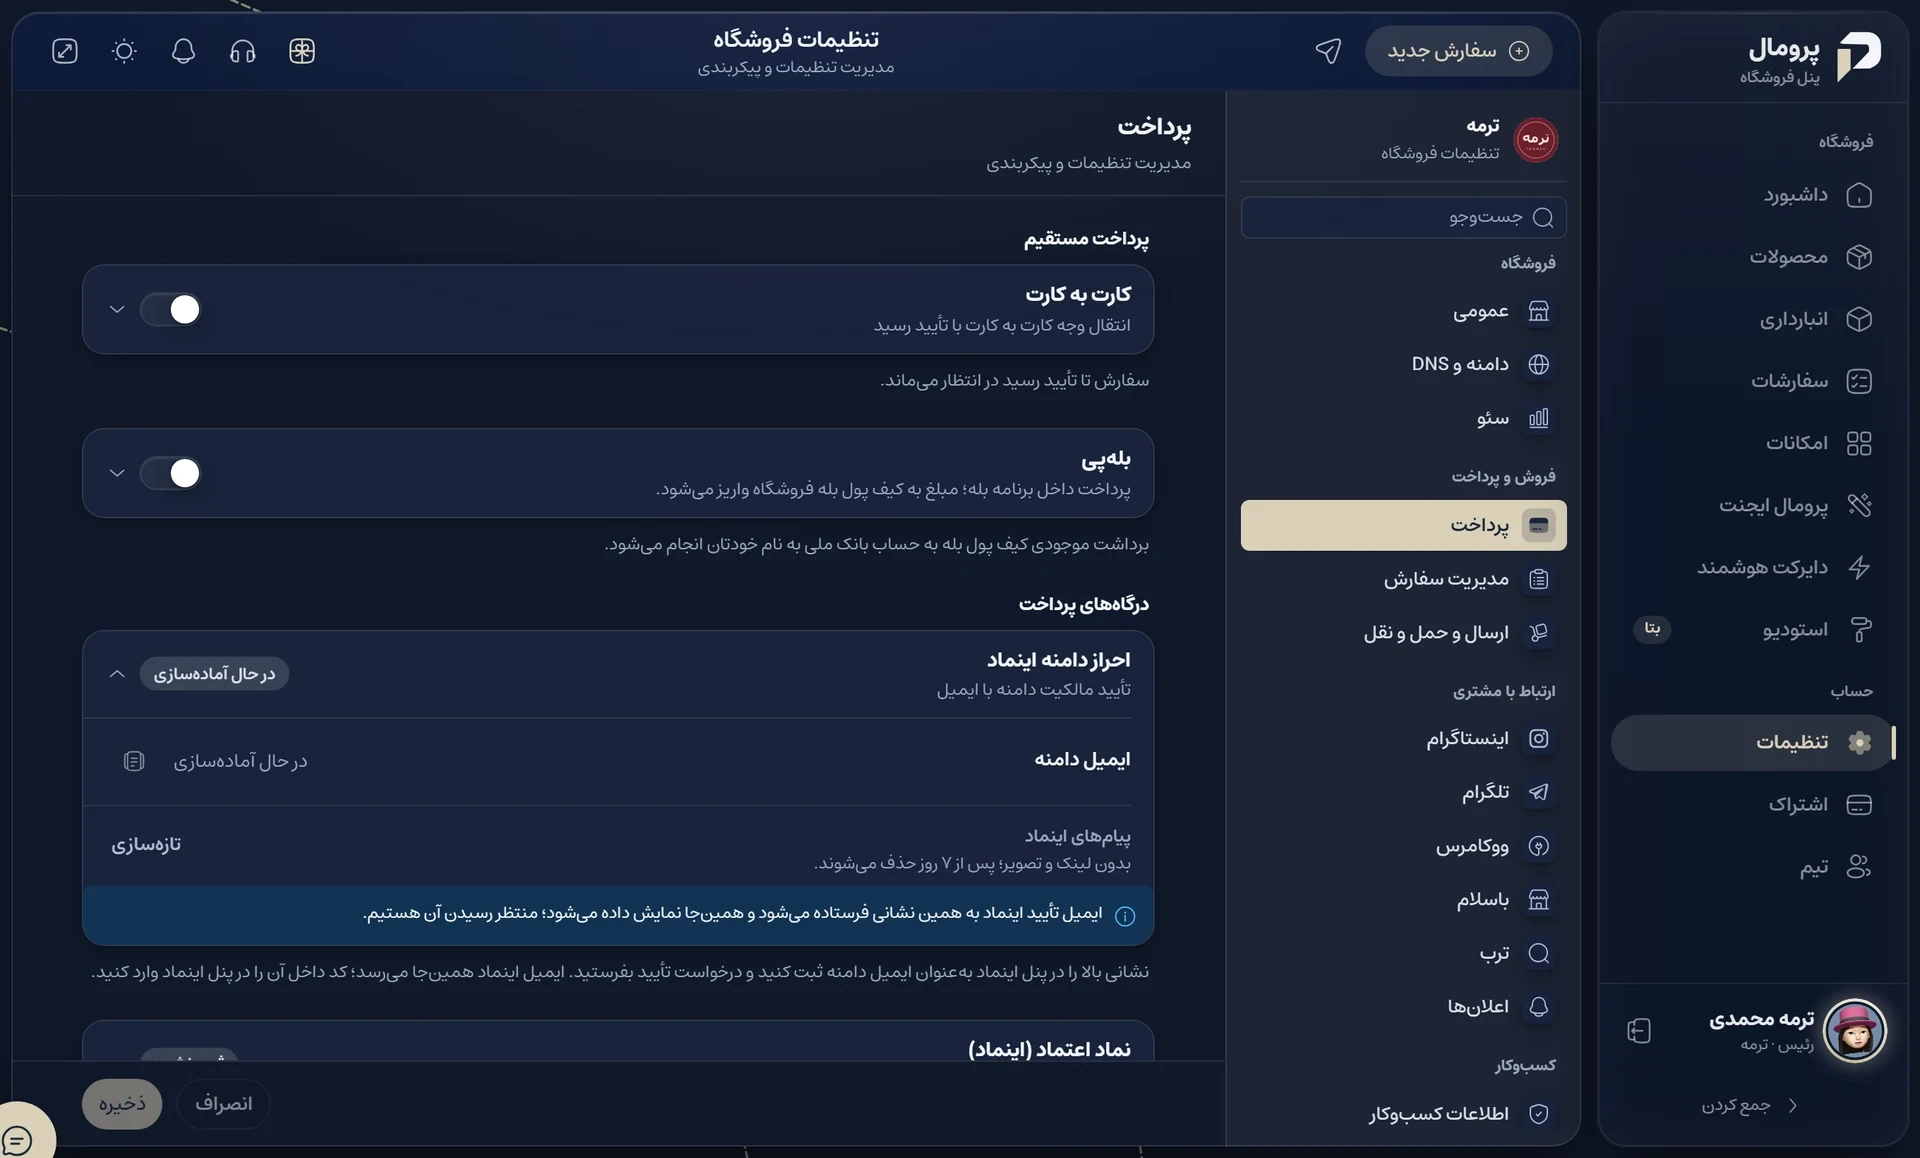Click the Promal logo icon
Image resolution: width=1920 pixels, height=1158 pixels.
pyautogui.click(x=1859, y=55)
